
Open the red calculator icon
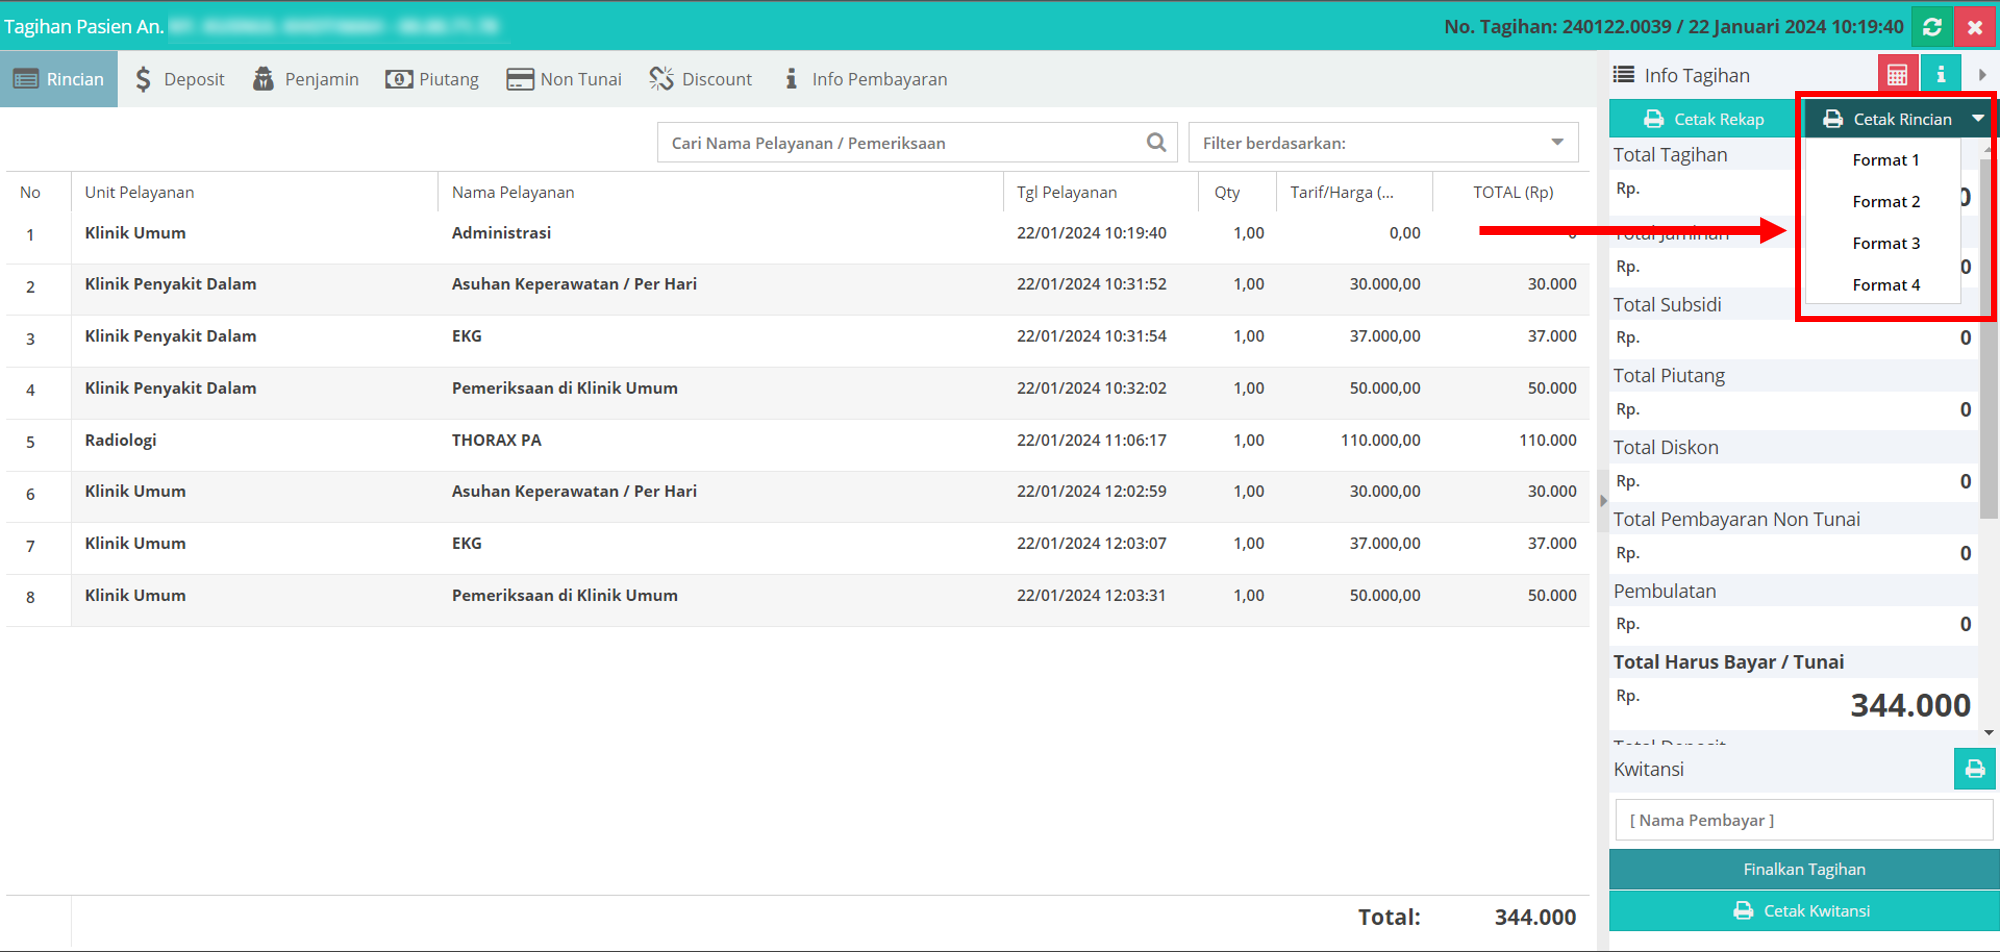pyautogui.click(x=1897, y=75)
